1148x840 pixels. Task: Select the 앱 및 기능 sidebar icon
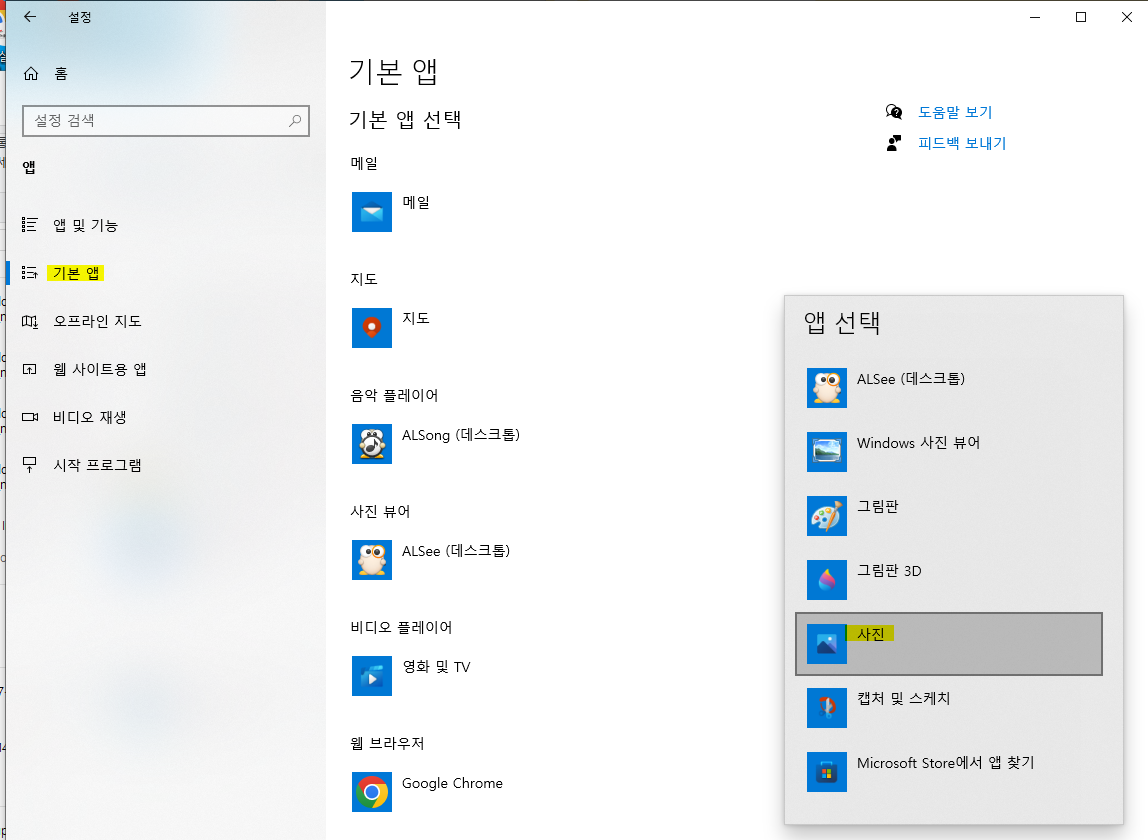pyautogui.click(x=29, y=224)
